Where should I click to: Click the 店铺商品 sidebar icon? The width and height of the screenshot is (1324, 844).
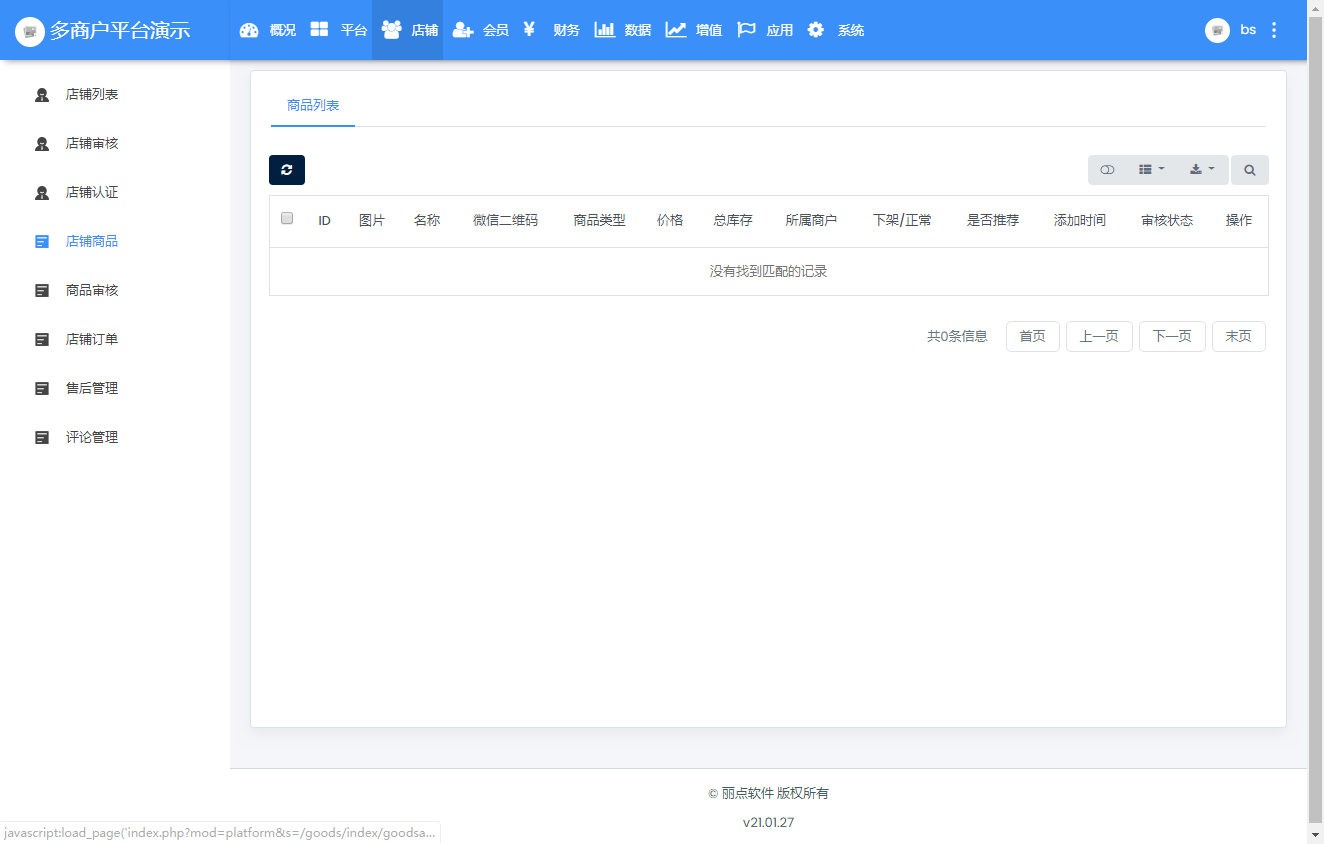coord(42,241)
